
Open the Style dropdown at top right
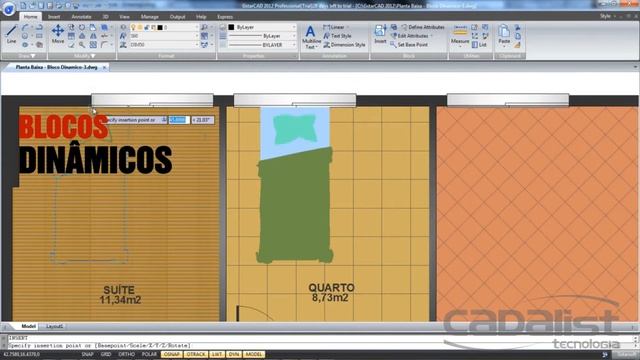point(607,16)
